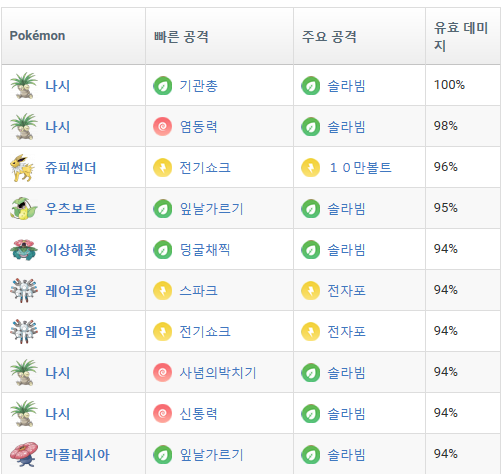Follow the 라플레시아 name link
The height and width of the screenshot is (474, 502).
pos(77,455)
